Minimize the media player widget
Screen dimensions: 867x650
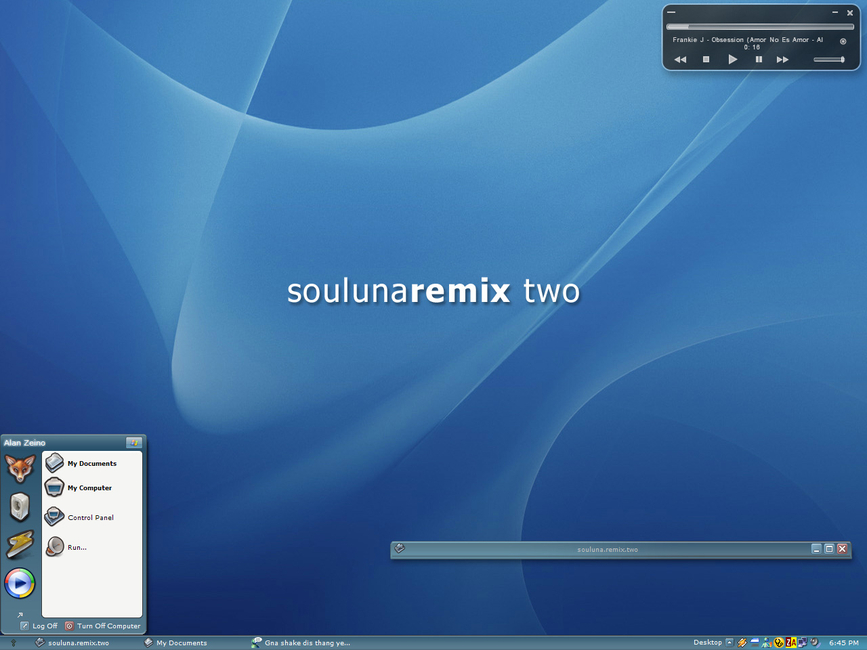pos(835,12)
